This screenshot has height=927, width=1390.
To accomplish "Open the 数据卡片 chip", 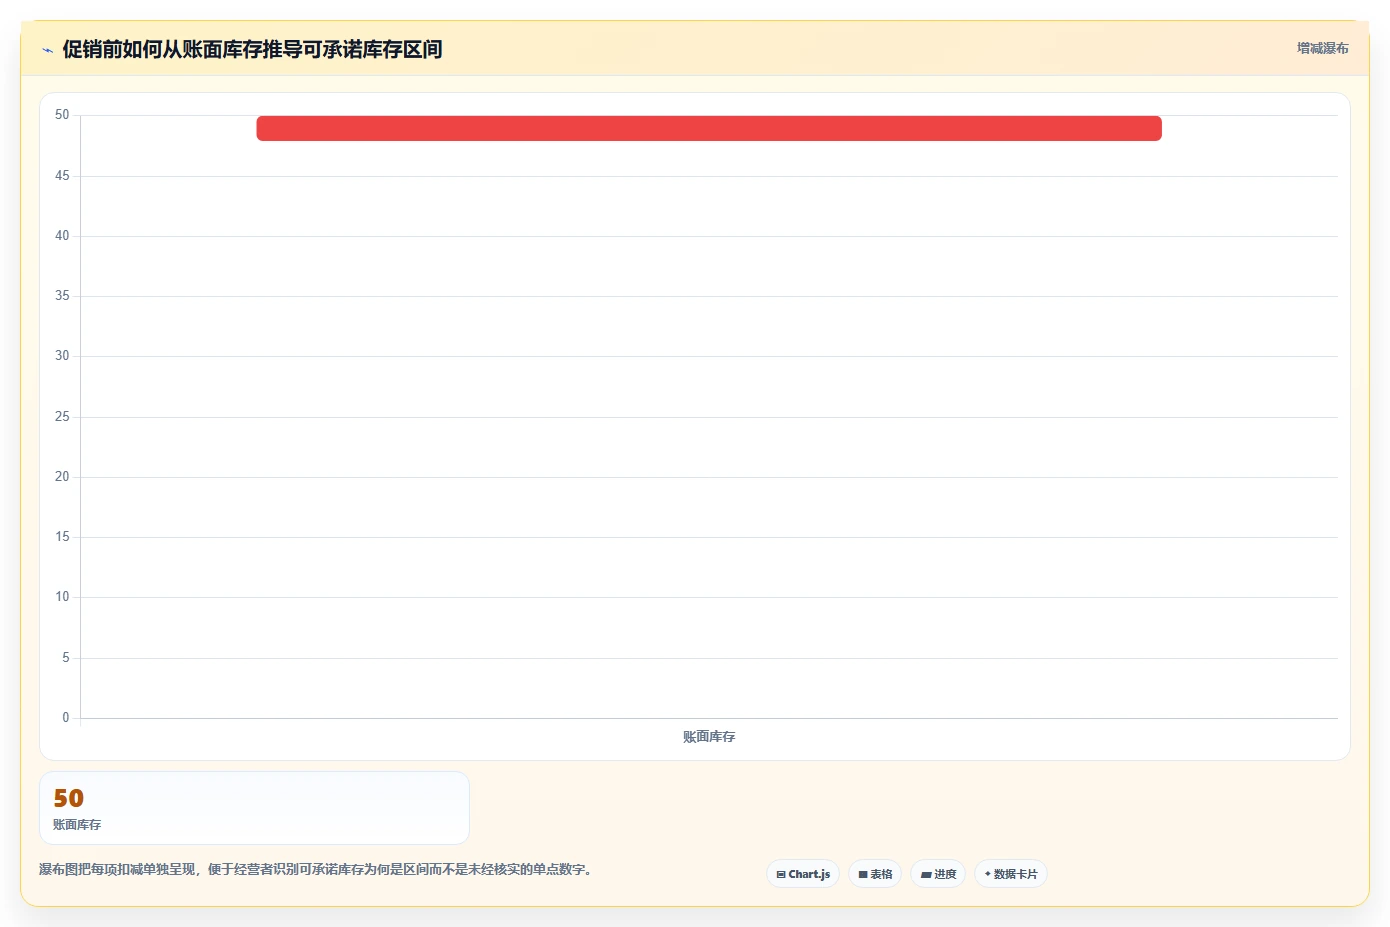I will 1011,874.
